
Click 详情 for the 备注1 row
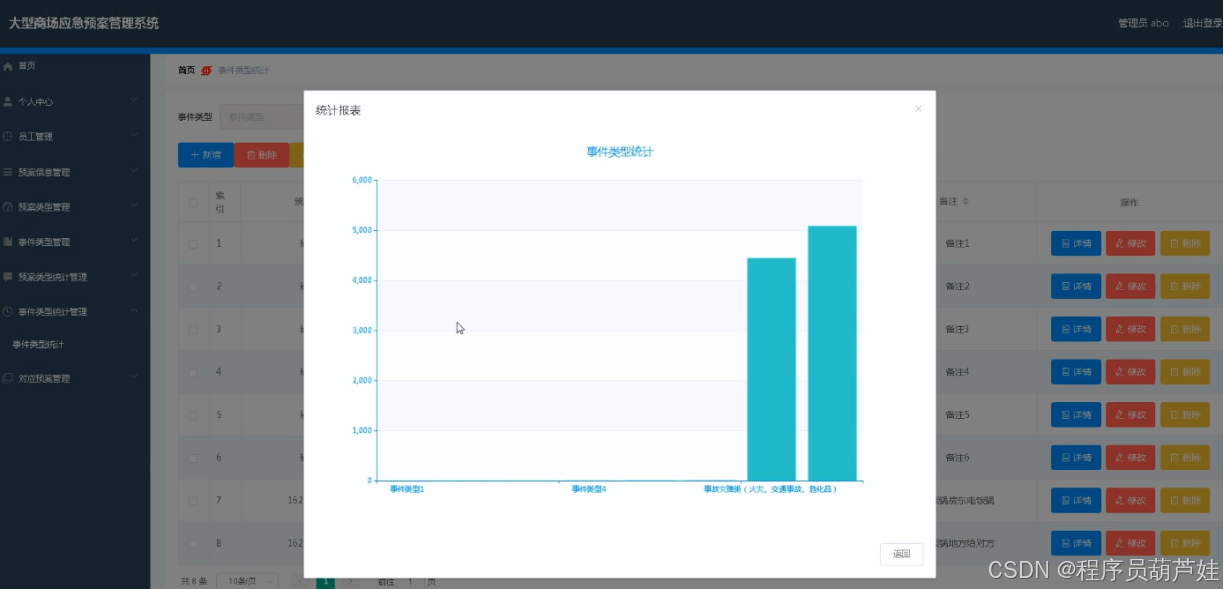pyautogui.click(x=1076, y=244)
